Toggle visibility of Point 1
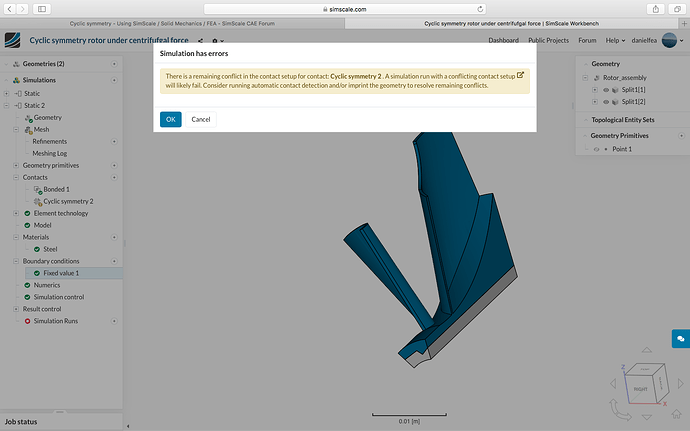 point(596,149)
